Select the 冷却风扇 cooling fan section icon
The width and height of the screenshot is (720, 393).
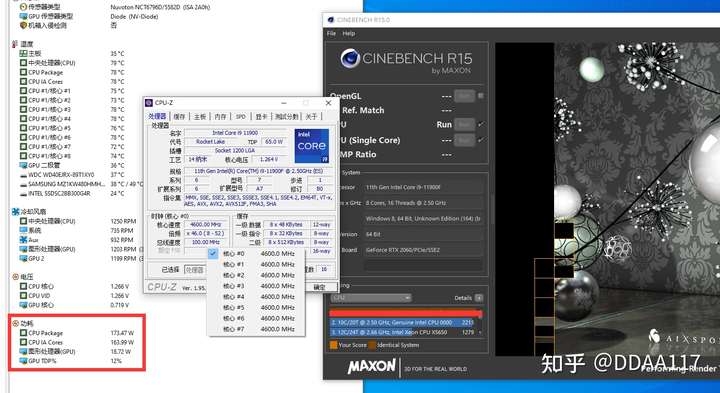click(x=15, y=212)
